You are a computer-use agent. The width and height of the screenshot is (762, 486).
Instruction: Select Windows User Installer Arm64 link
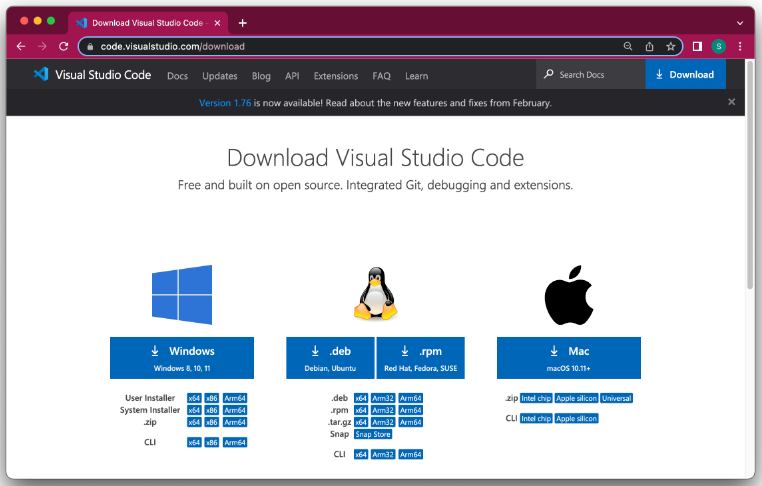235,398
